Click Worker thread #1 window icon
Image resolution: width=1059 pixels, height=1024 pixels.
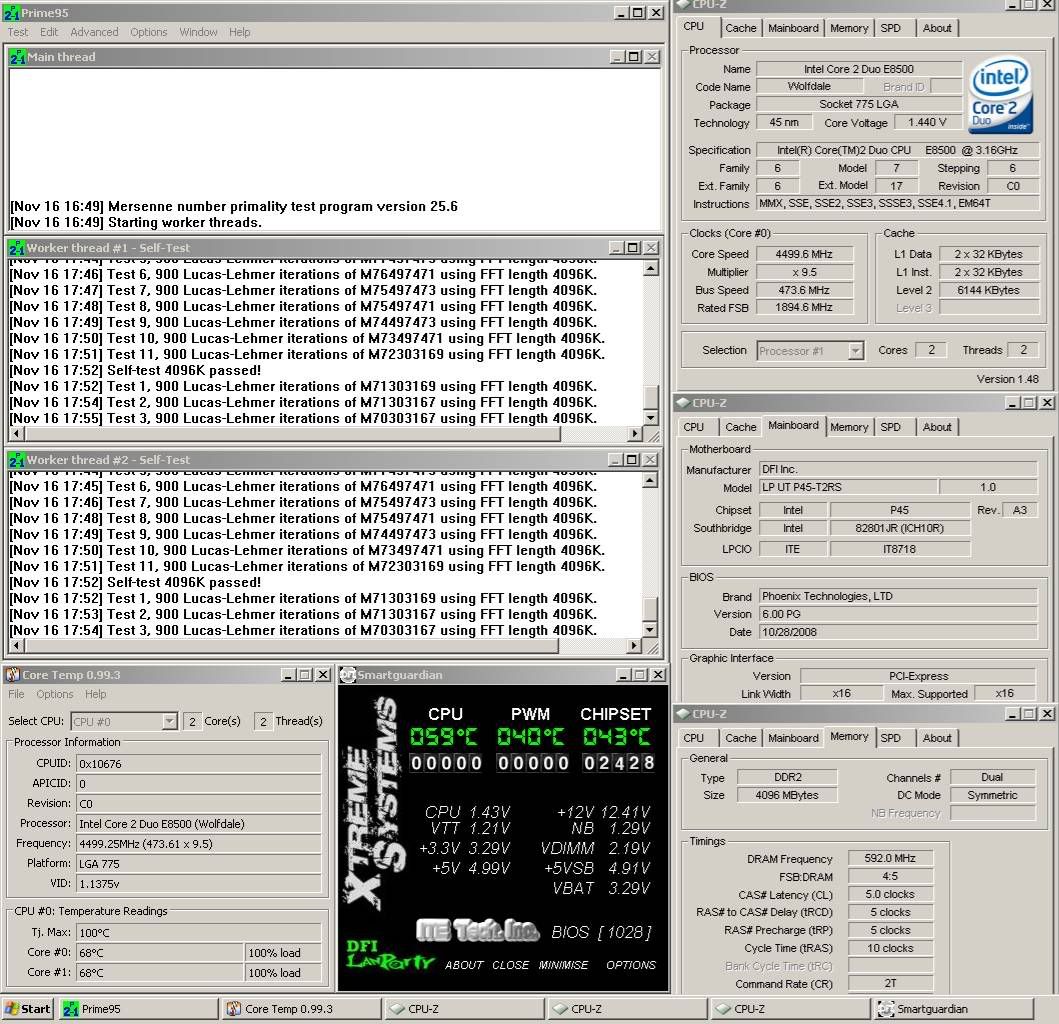coord(17,248)
